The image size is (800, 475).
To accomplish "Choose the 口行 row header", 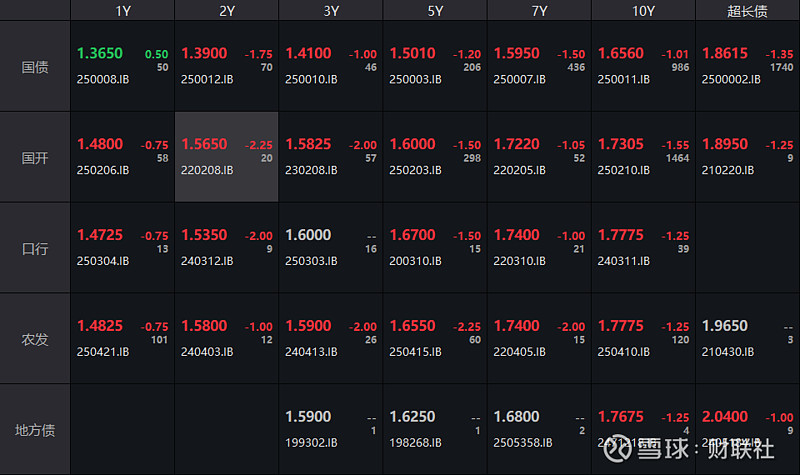I will click(35, 248).
